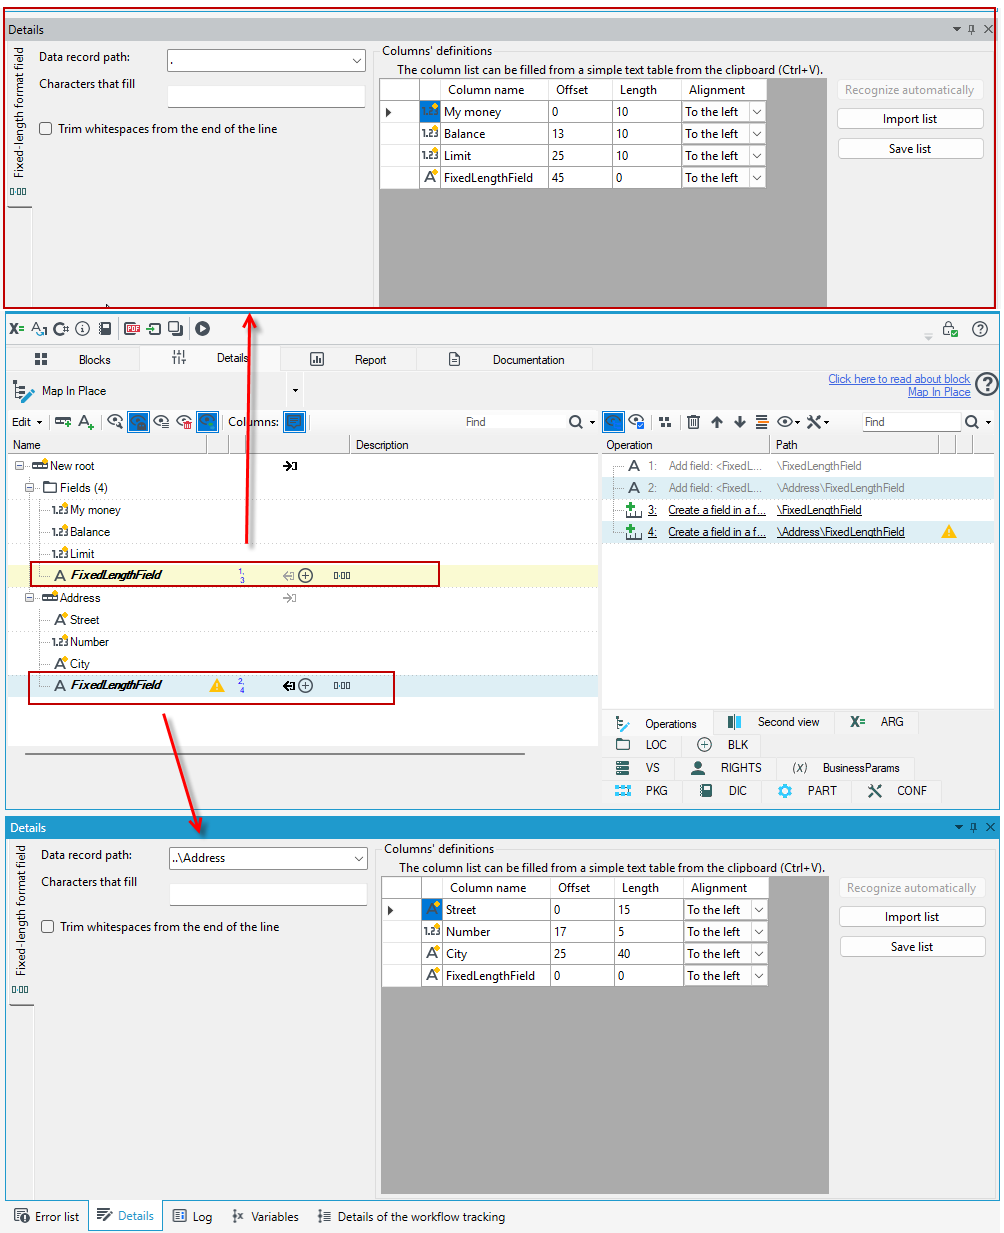Click the Find input above the Name tree
Image resolution: width=1004 pixels, height=1233 pixels.
[513, 422]
